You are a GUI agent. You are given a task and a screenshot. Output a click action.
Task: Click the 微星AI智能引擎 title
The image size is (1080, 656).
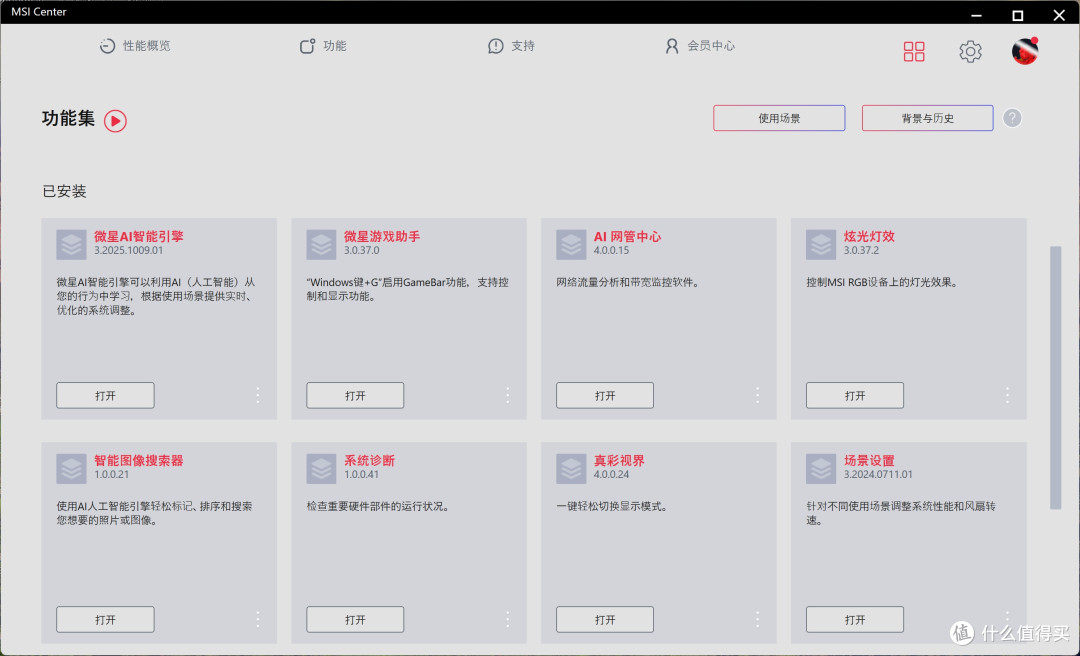139,236
